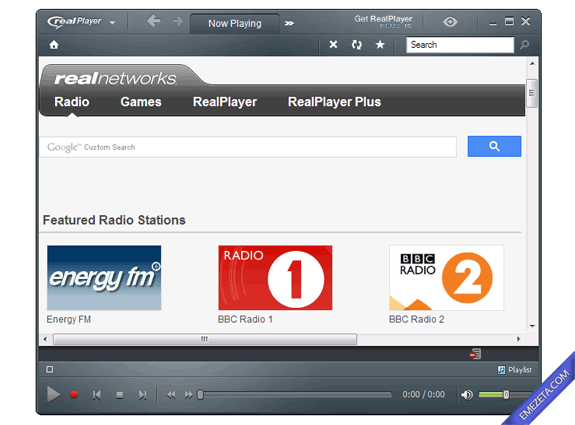Toggle the Playlist panel

(514, 370)
